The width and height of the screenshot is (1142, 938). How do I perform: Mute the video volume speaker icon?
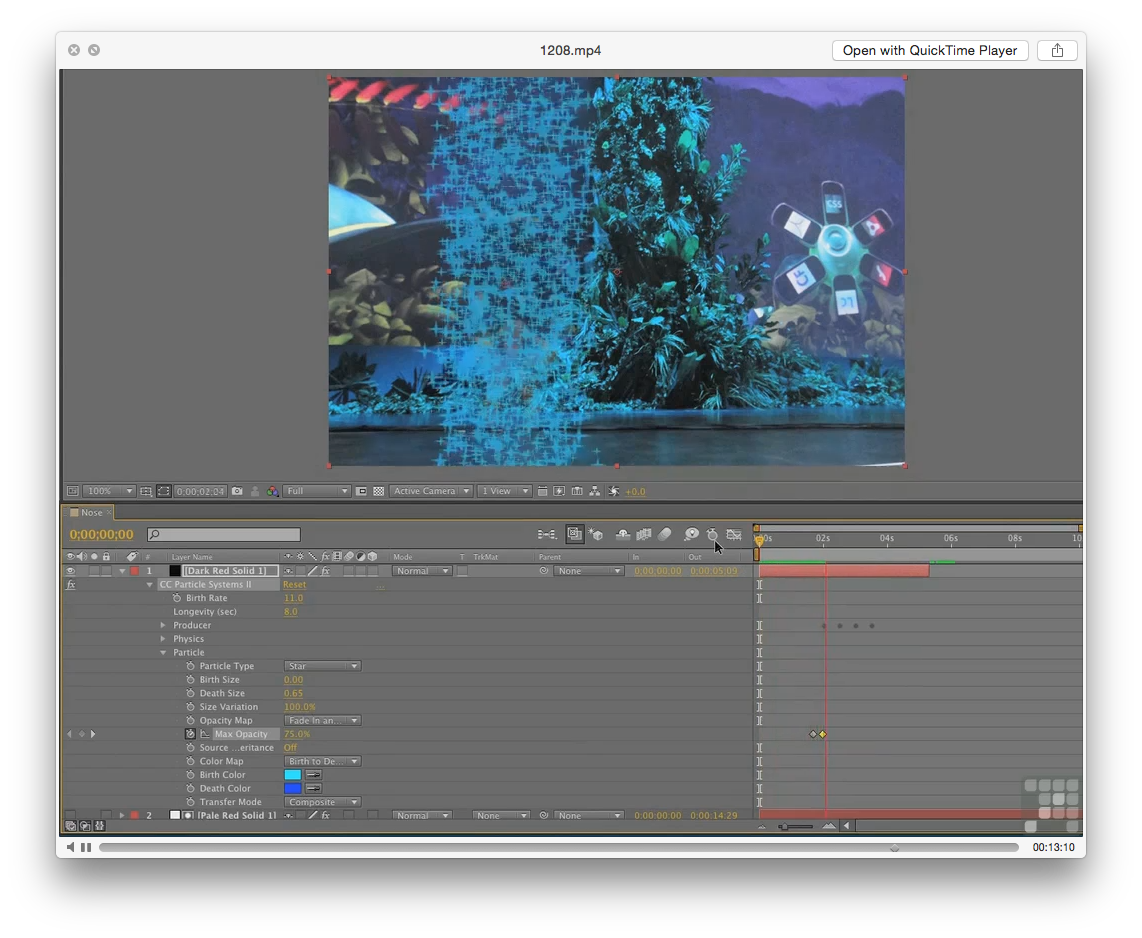click(x=71, y=847)
